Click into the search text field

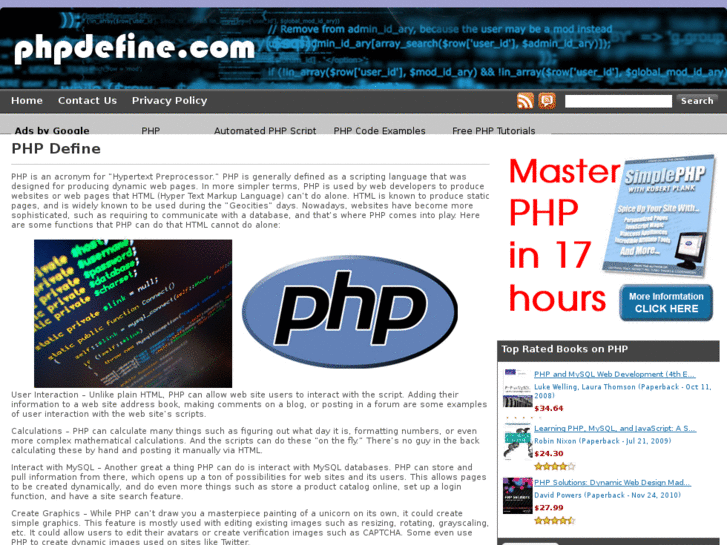pyautogui.click(x=618, y=101)
